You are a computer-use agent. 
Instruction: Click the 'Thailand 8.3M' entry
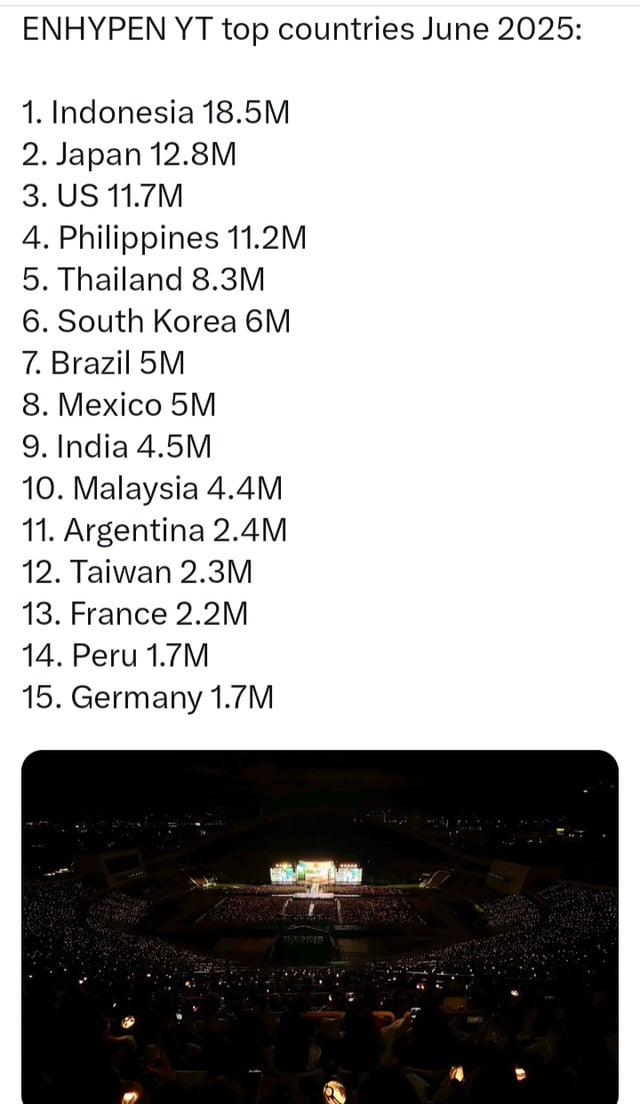(x=143, y=280)
